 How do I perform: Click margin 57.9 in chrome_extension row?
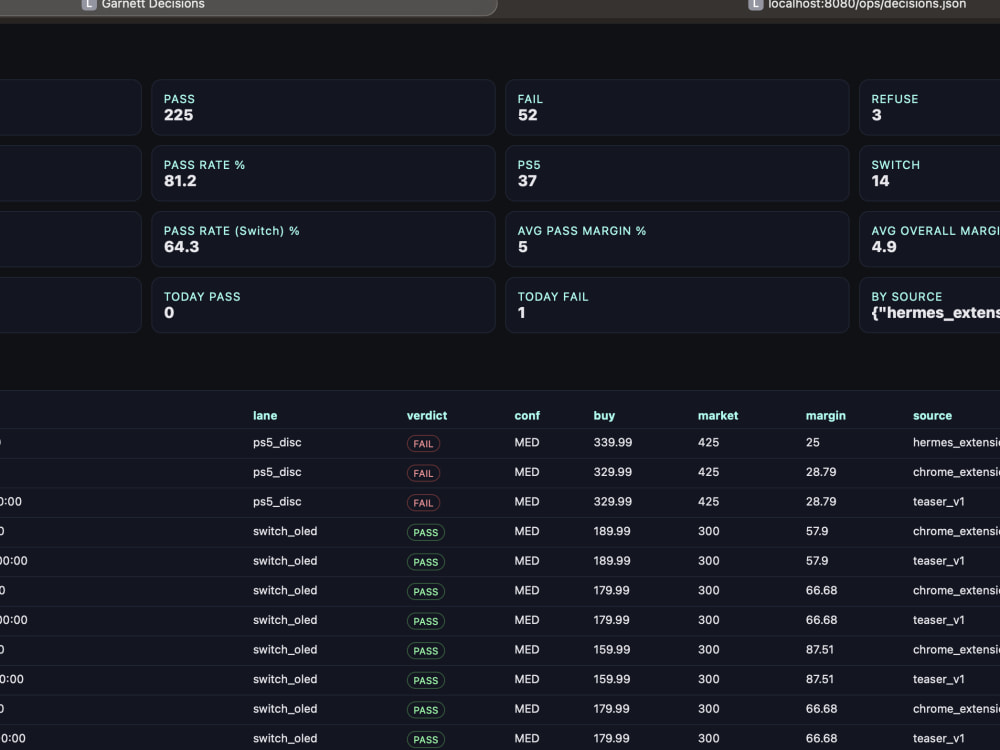(x=816, y=531)
